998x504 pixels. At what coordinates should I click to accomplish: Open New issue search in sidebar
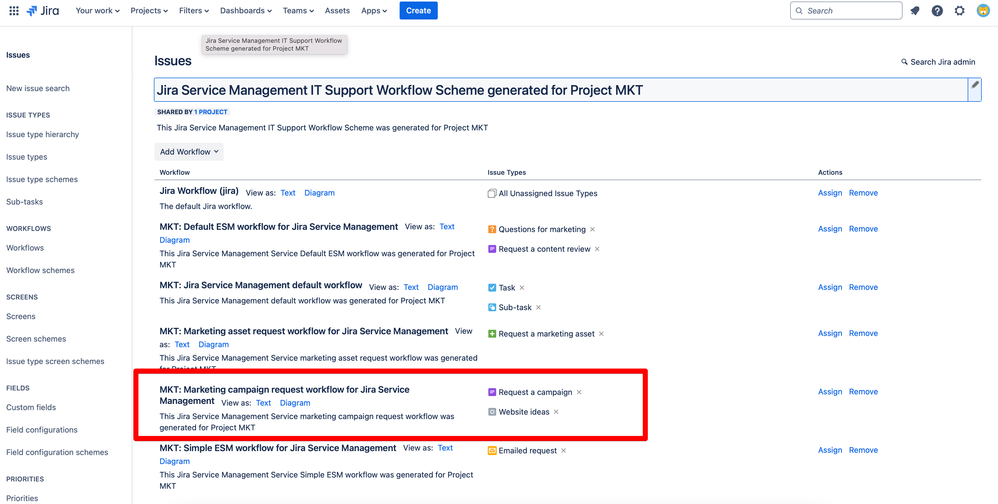(x=38, y=88)
